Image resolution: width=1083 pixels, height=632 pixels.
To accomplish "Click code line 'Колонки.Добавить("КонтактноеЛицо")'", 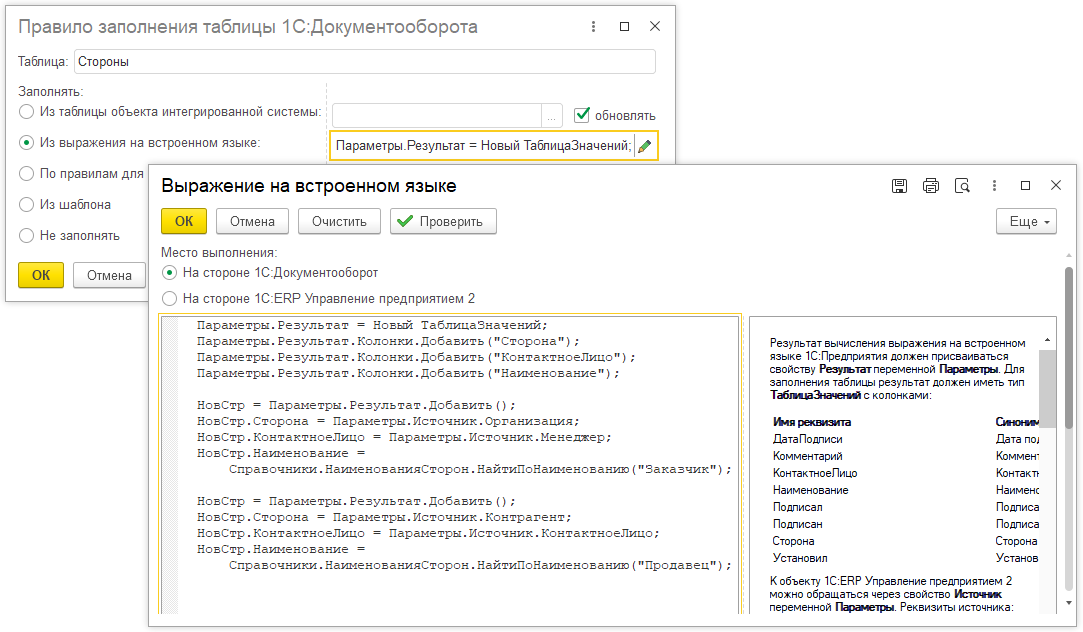I will [x=416, y=357].
